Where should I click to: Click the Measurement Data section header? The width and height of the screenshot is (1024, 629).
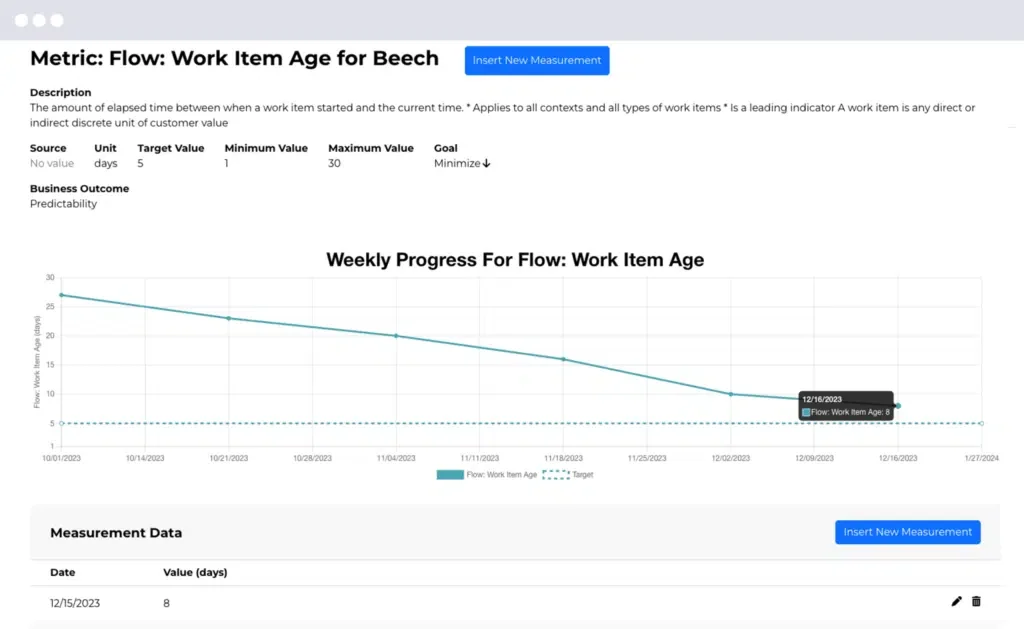pyautogui.click(x=116, y=532)
